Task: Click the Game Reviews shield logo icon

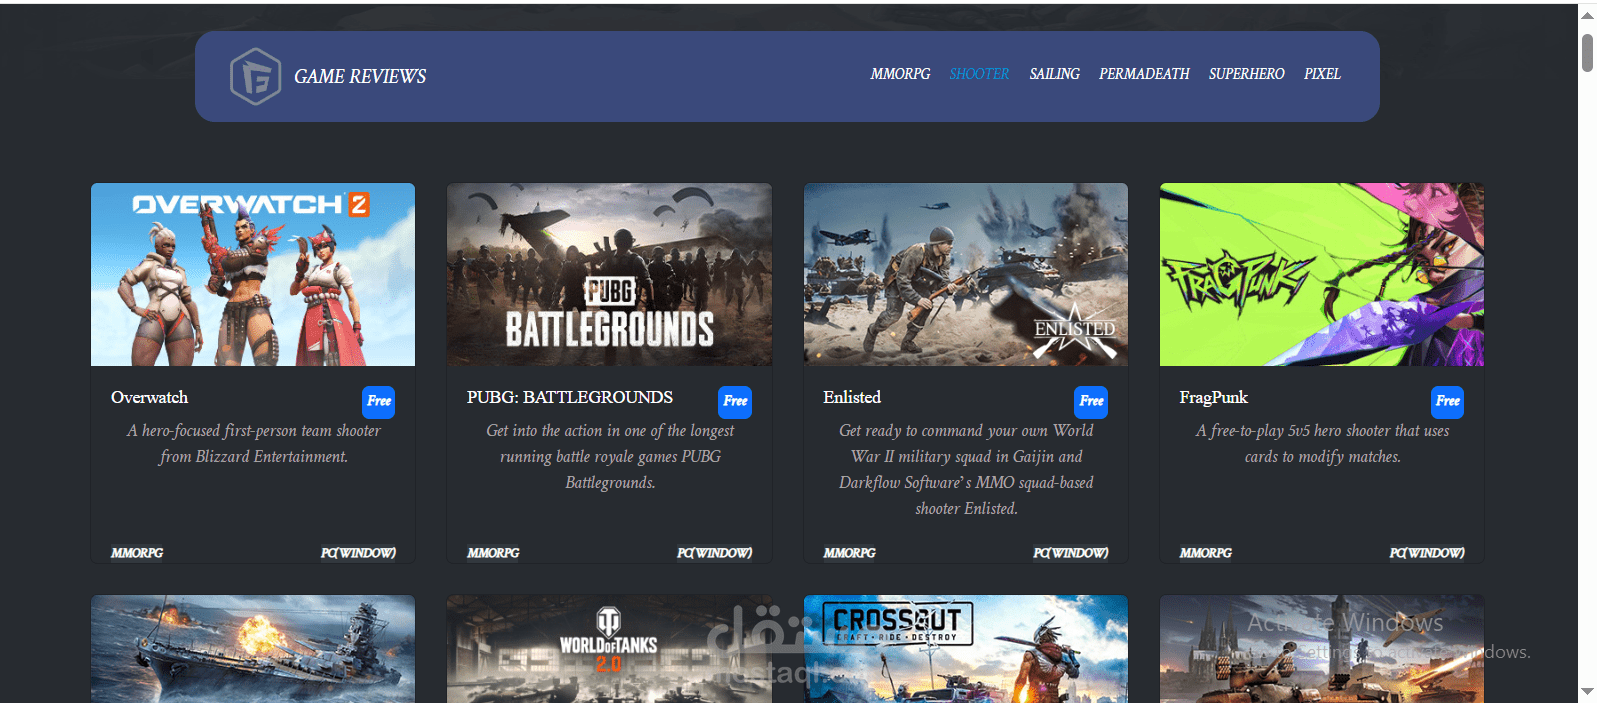Action: 255,76
